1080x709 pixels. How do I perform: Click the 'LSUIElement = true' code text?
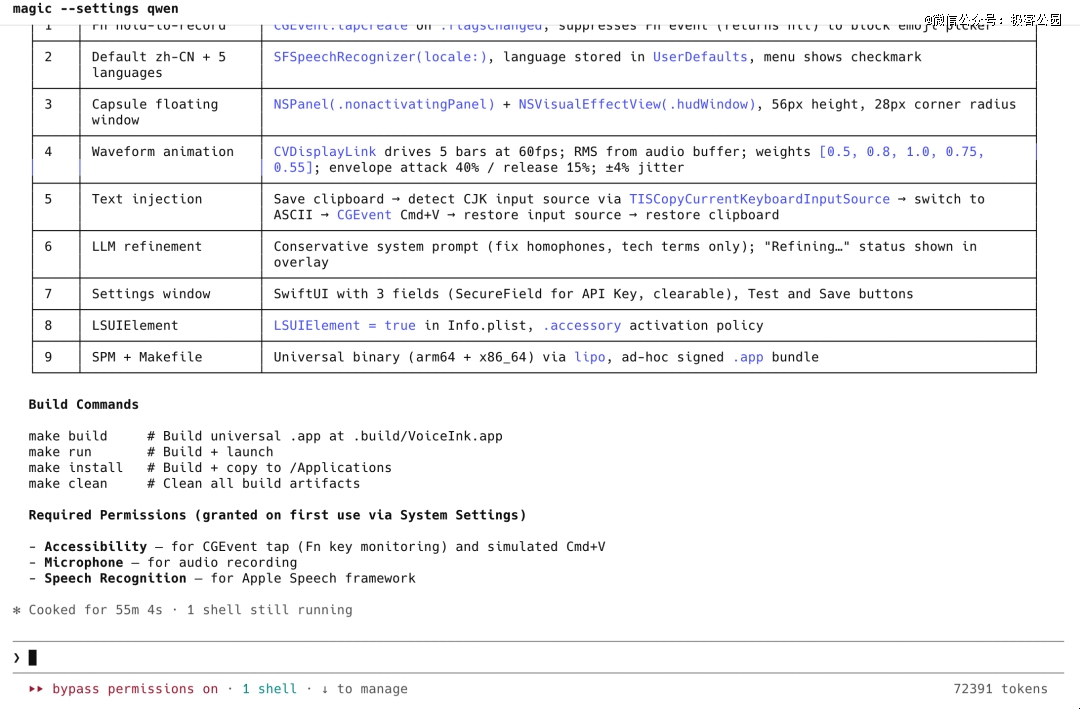(x=344, y=326)
